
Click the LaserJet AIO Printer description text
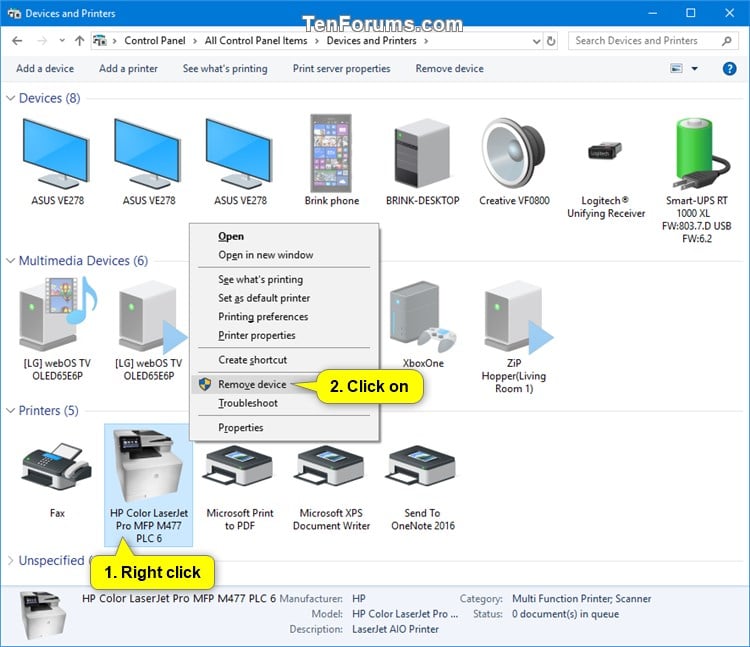click(395, 629)
